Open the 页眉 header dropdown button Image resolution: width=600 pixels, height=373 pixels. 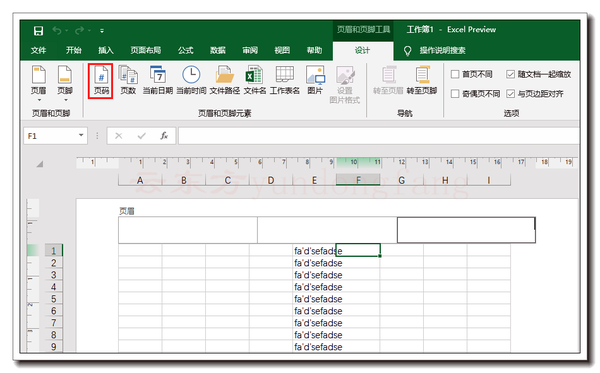pos(39,84)
